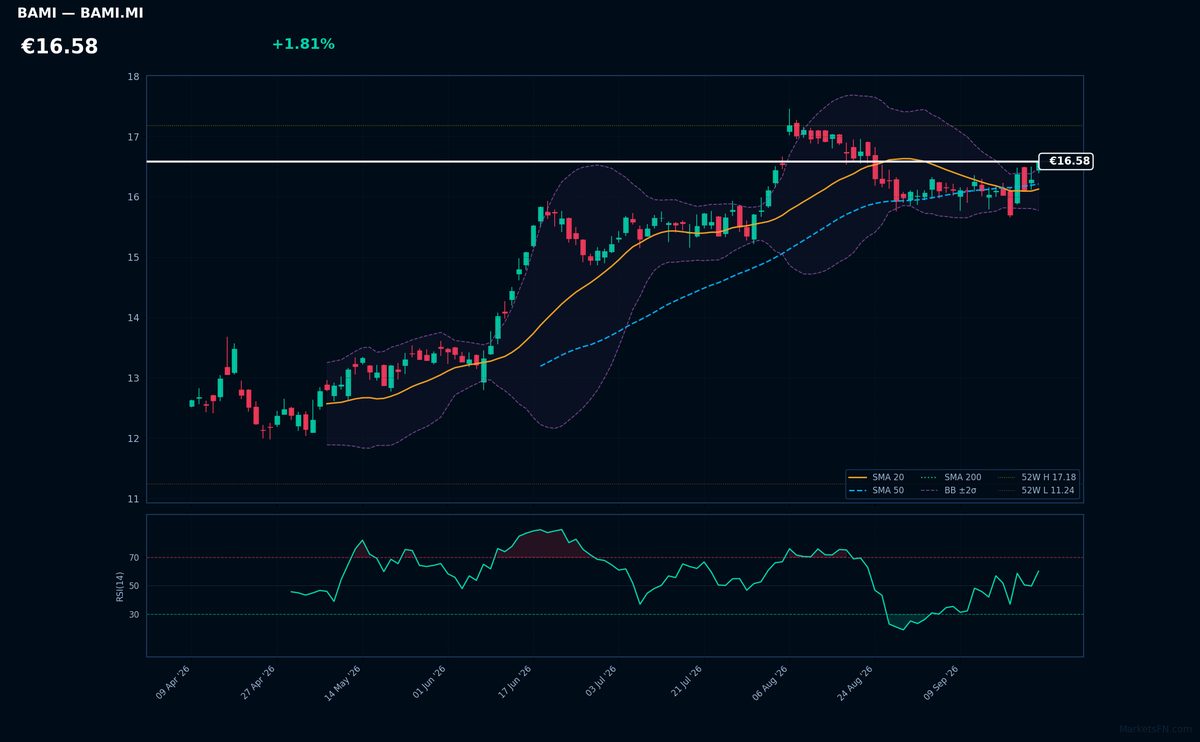Click the 21 Jul '26 date label
This screenshot has width=1200, height=742.
point(685,683)
